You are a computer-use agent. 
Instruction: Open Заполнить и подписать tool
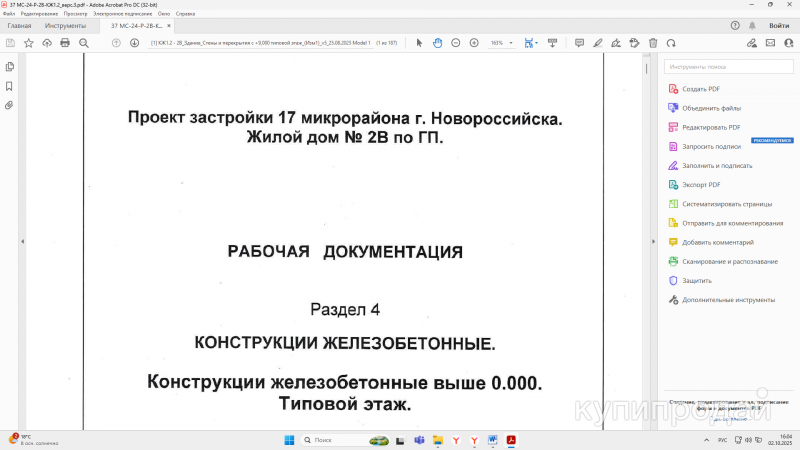pyautogui.click(x=710, y=166)
